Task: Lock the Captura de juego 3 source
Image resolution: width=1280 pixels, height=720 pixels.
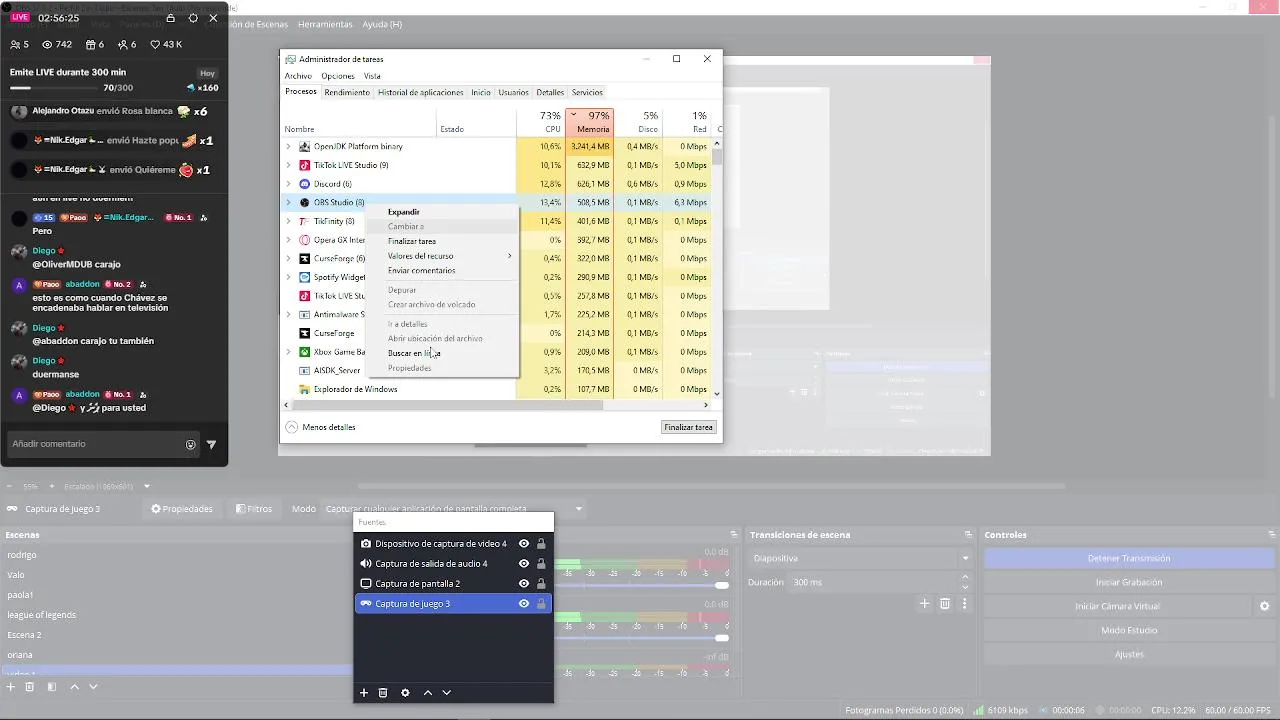Action: click(x=541, y=604)
